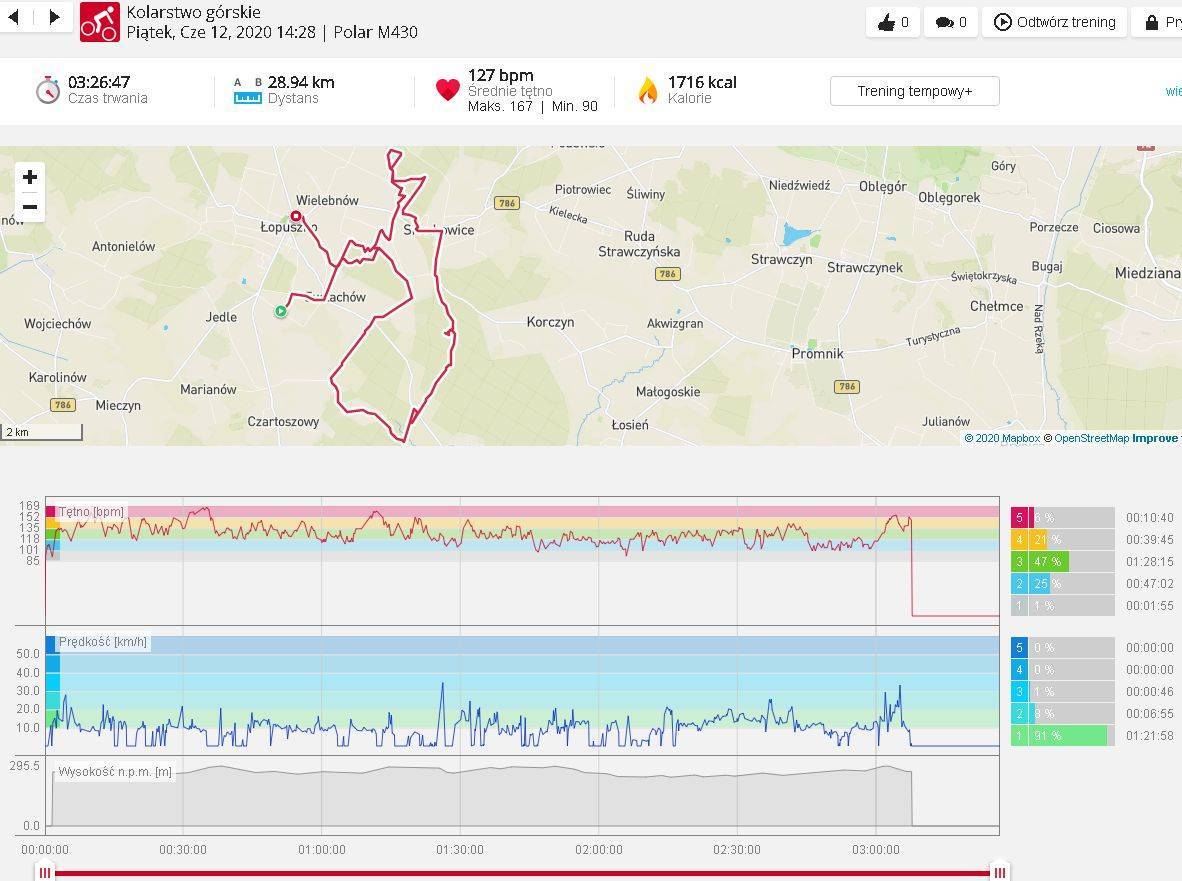Viewport: 1182px width, 881px height.
Task: Go to the next training session arrow
Action: click(54, 16)
